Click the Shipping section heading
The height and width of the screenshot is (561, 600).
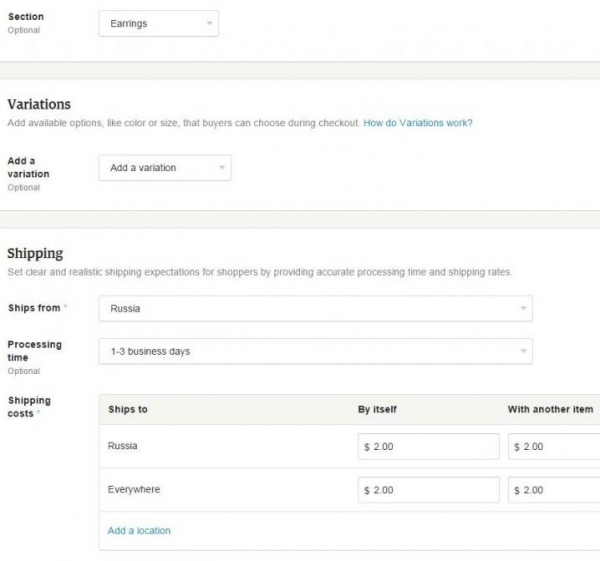35,254
